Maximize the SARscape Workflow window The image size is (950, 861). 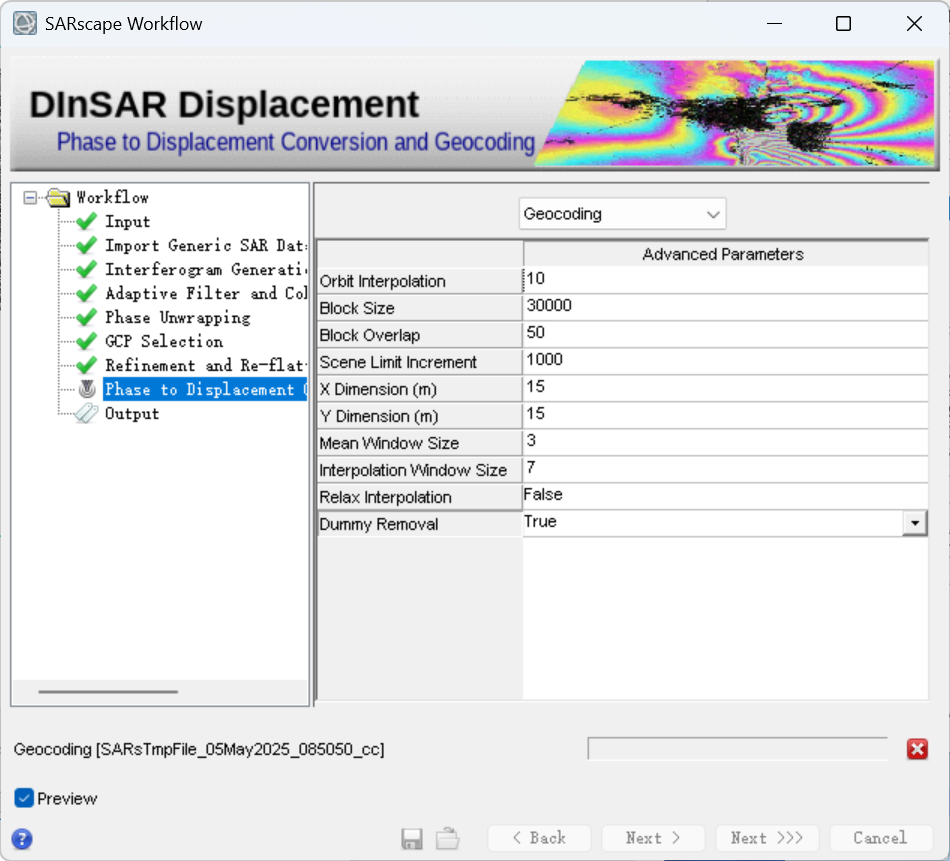click(843, 24)
